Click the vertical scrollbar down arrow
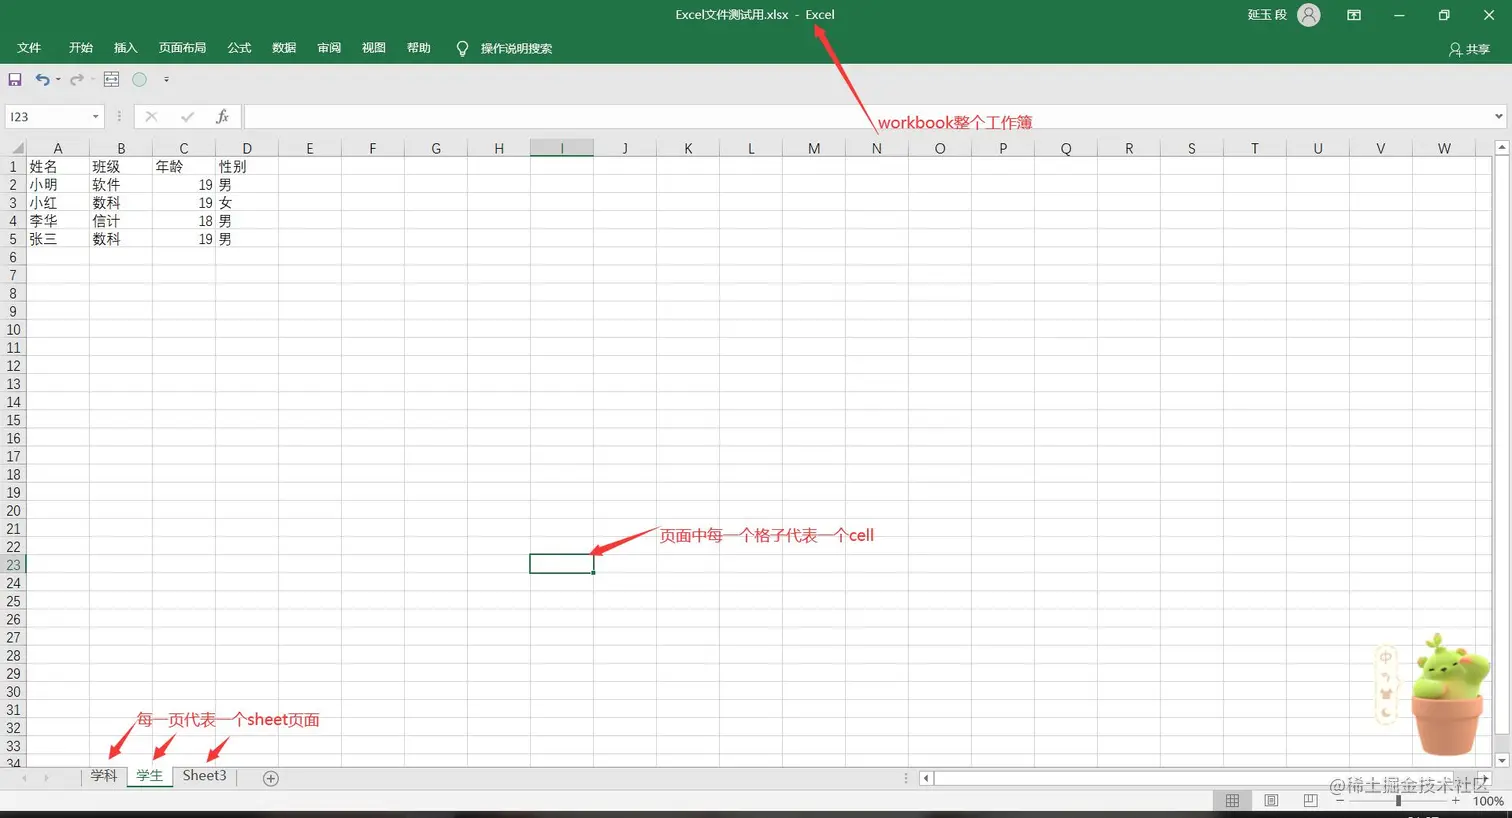This screenshot has width=1512, height=818. coord(1501,761)
